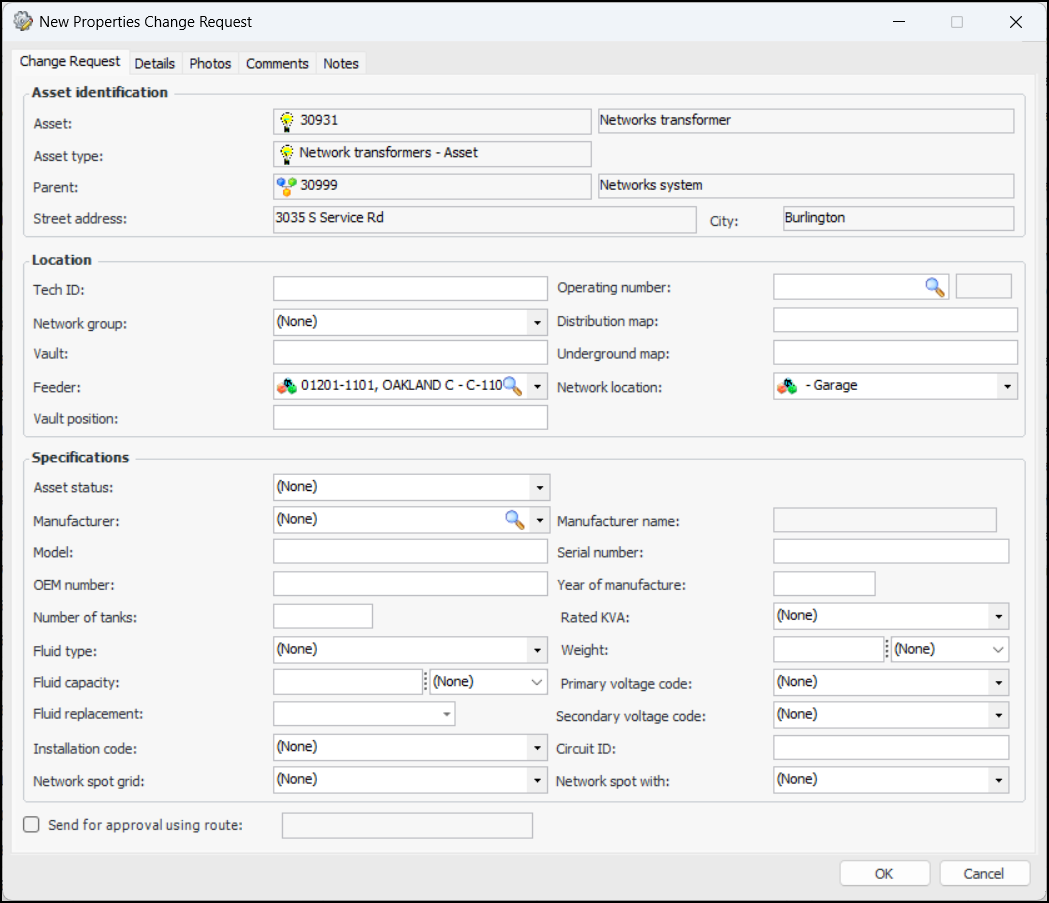Viewport: 1049px width, 903px height.
Task: Click the magnifier icon in Operating number field
Action: [934, 288]
